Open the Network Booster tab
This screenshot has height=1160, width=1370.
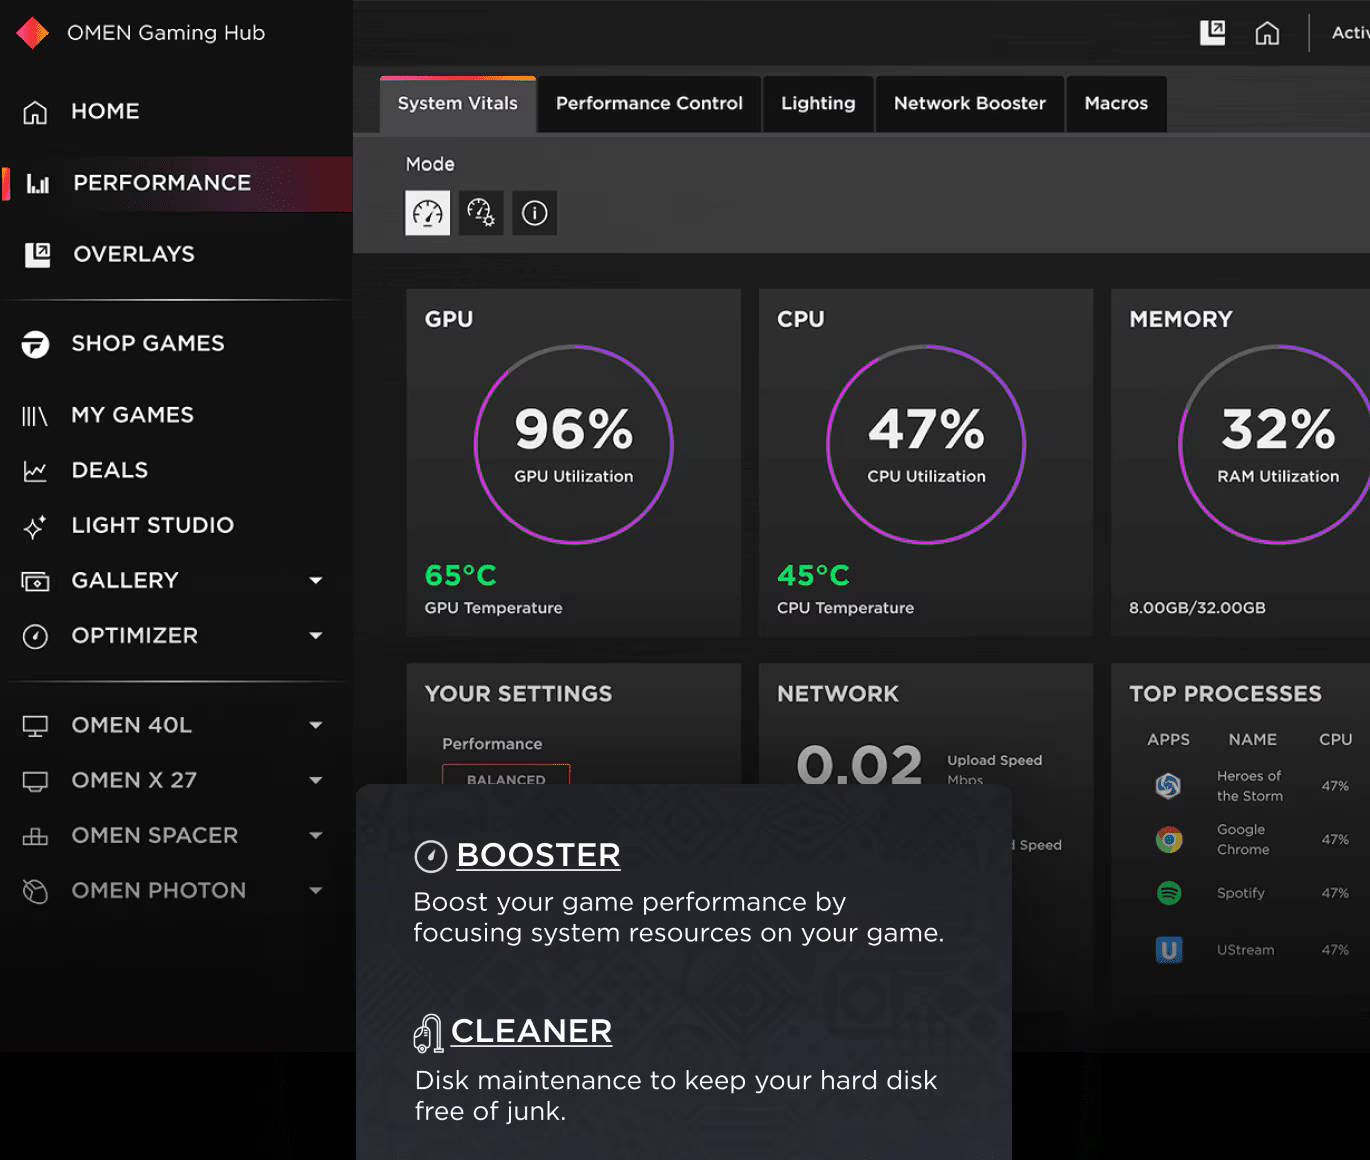click(970, 104)
